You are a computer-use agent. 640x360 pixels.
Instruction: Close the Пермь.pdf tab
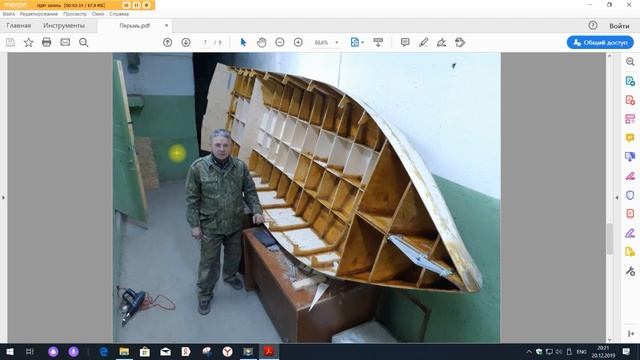point(166,25)
